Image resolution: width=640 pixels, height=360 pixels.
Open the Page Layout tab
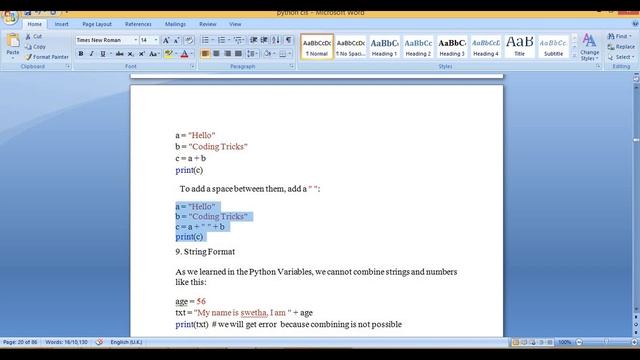tap(97, 24)
